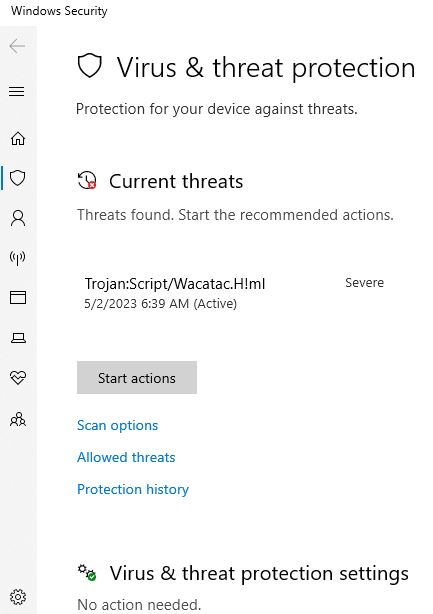433x614 pixels.
Task: Go back with the back arrow
Action: pos(17,46)
